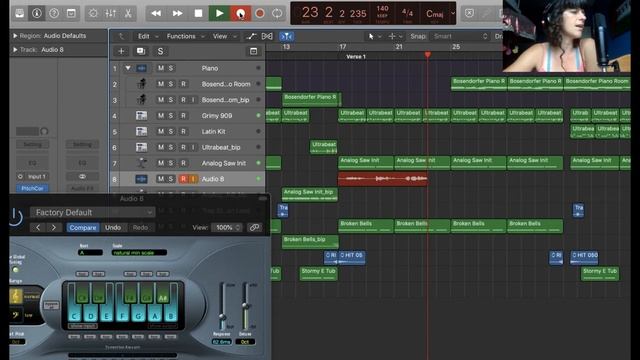Open the secondary crosshair tool menu

tap(395, 36)
